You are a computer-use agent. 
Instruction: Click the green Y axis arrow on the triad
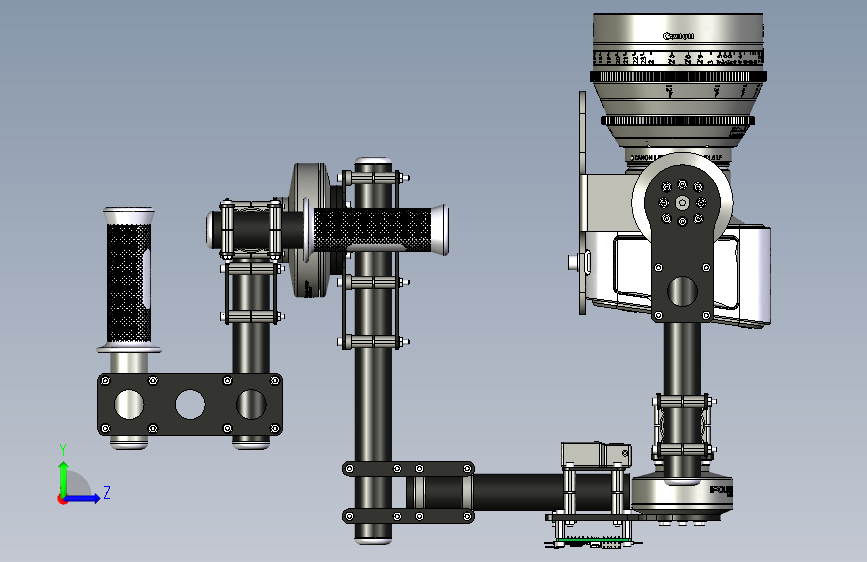63,478
